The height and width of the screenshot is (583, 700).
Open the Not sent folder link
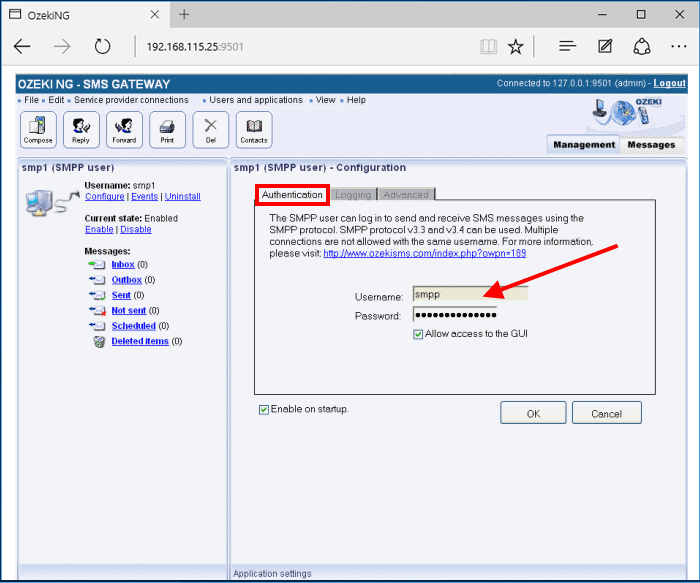[x=129, y=310]
